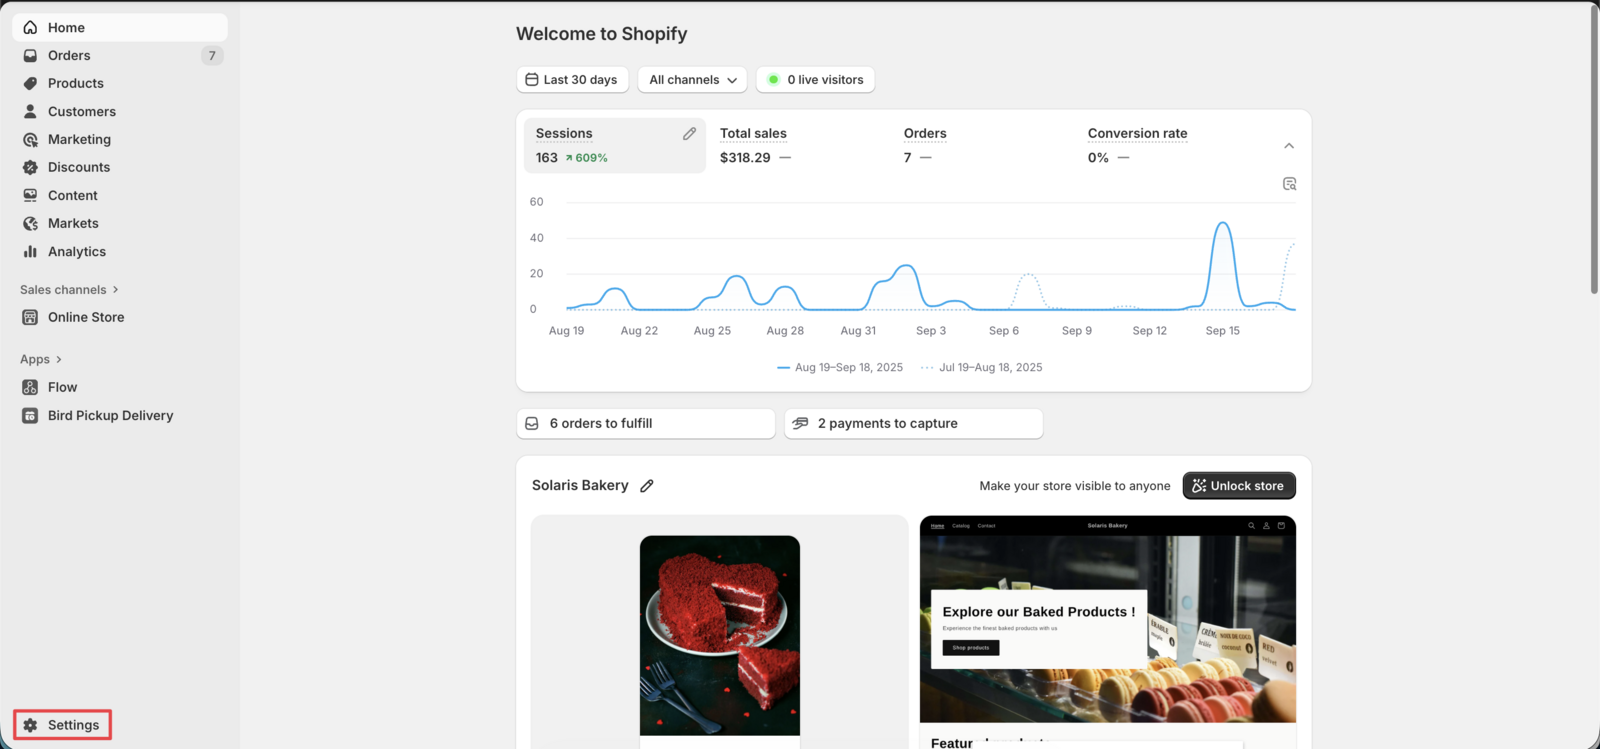
Task: Click the Flow app icon
Action: tap(30, 388)
